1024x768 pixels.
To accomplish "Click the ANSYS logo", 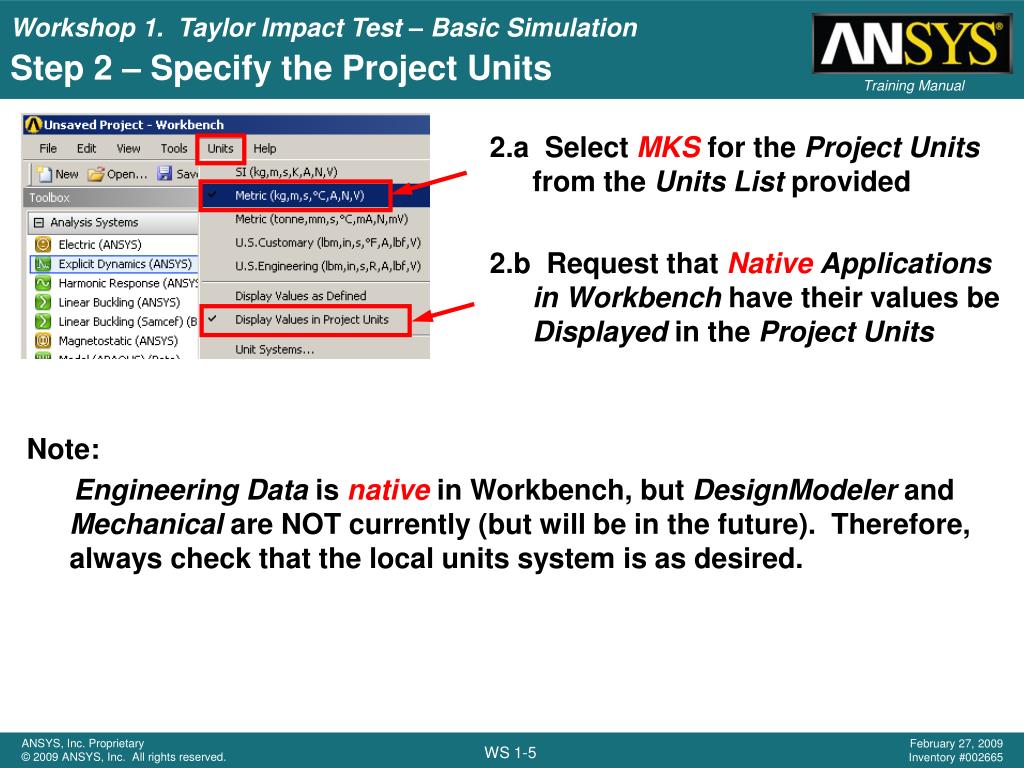I will point(912,43).
